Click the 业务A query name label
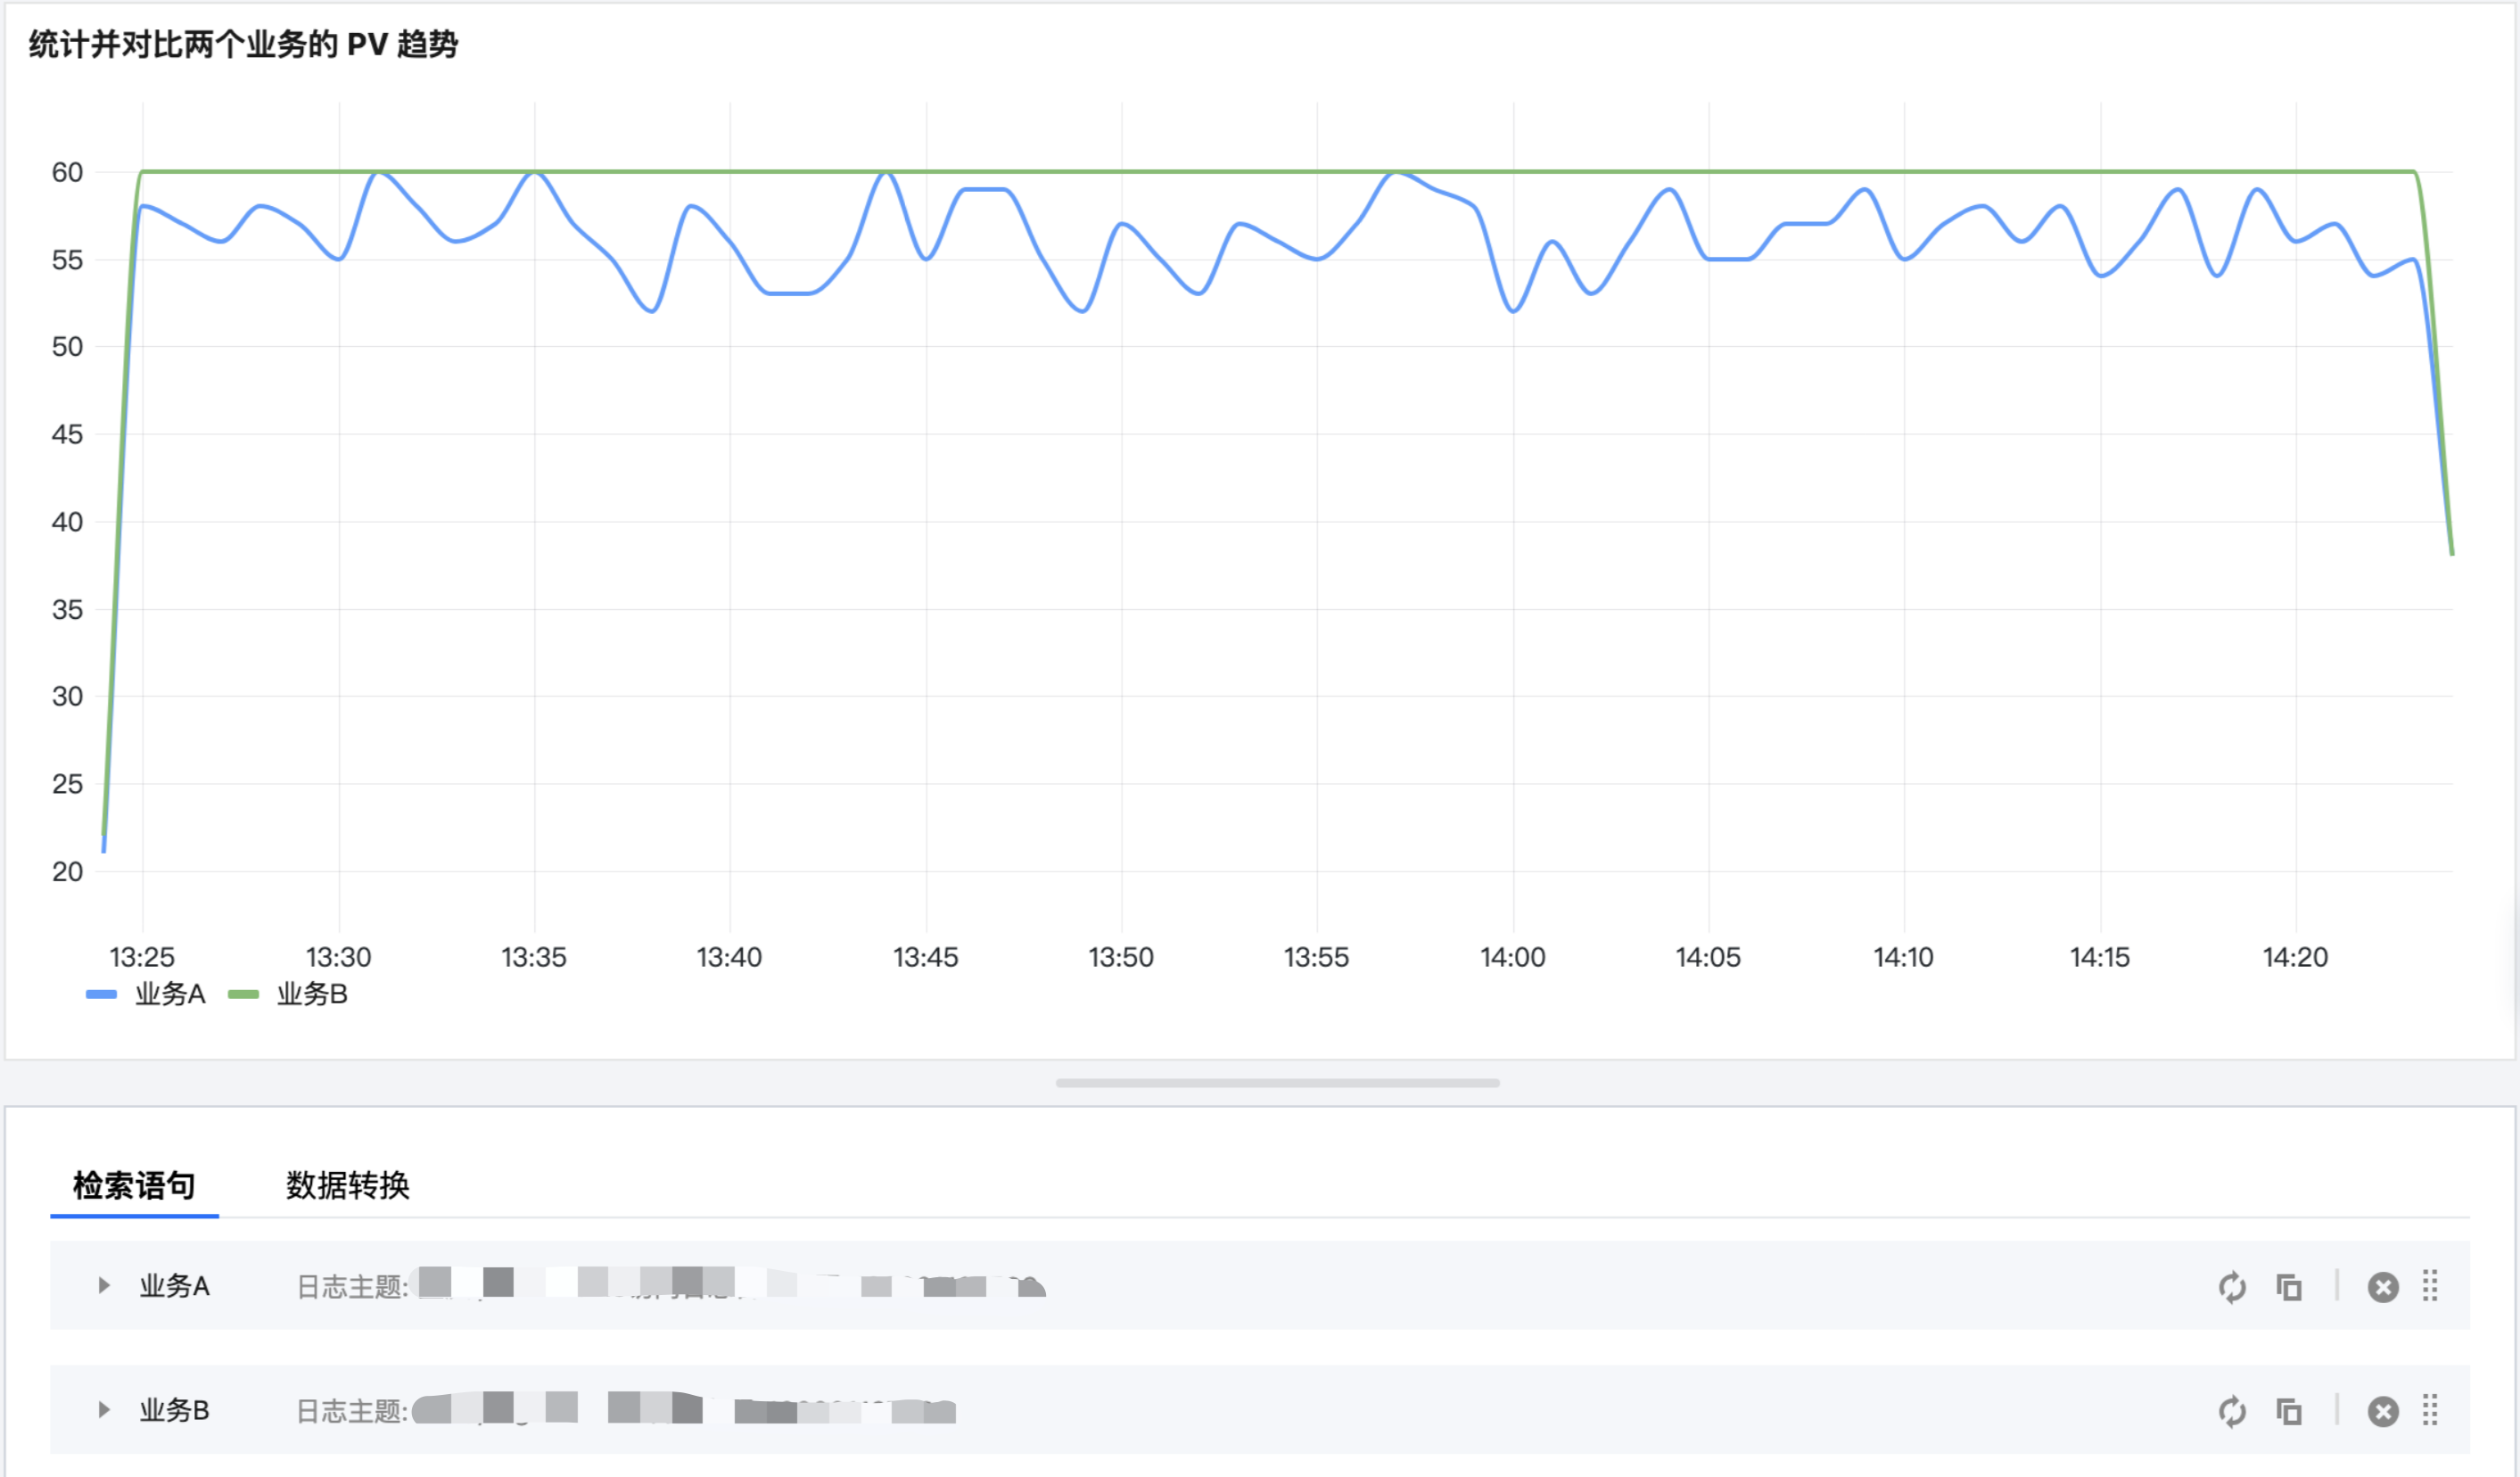2520x1477 pixels. pyautogui.click(x=174, y=1286)
